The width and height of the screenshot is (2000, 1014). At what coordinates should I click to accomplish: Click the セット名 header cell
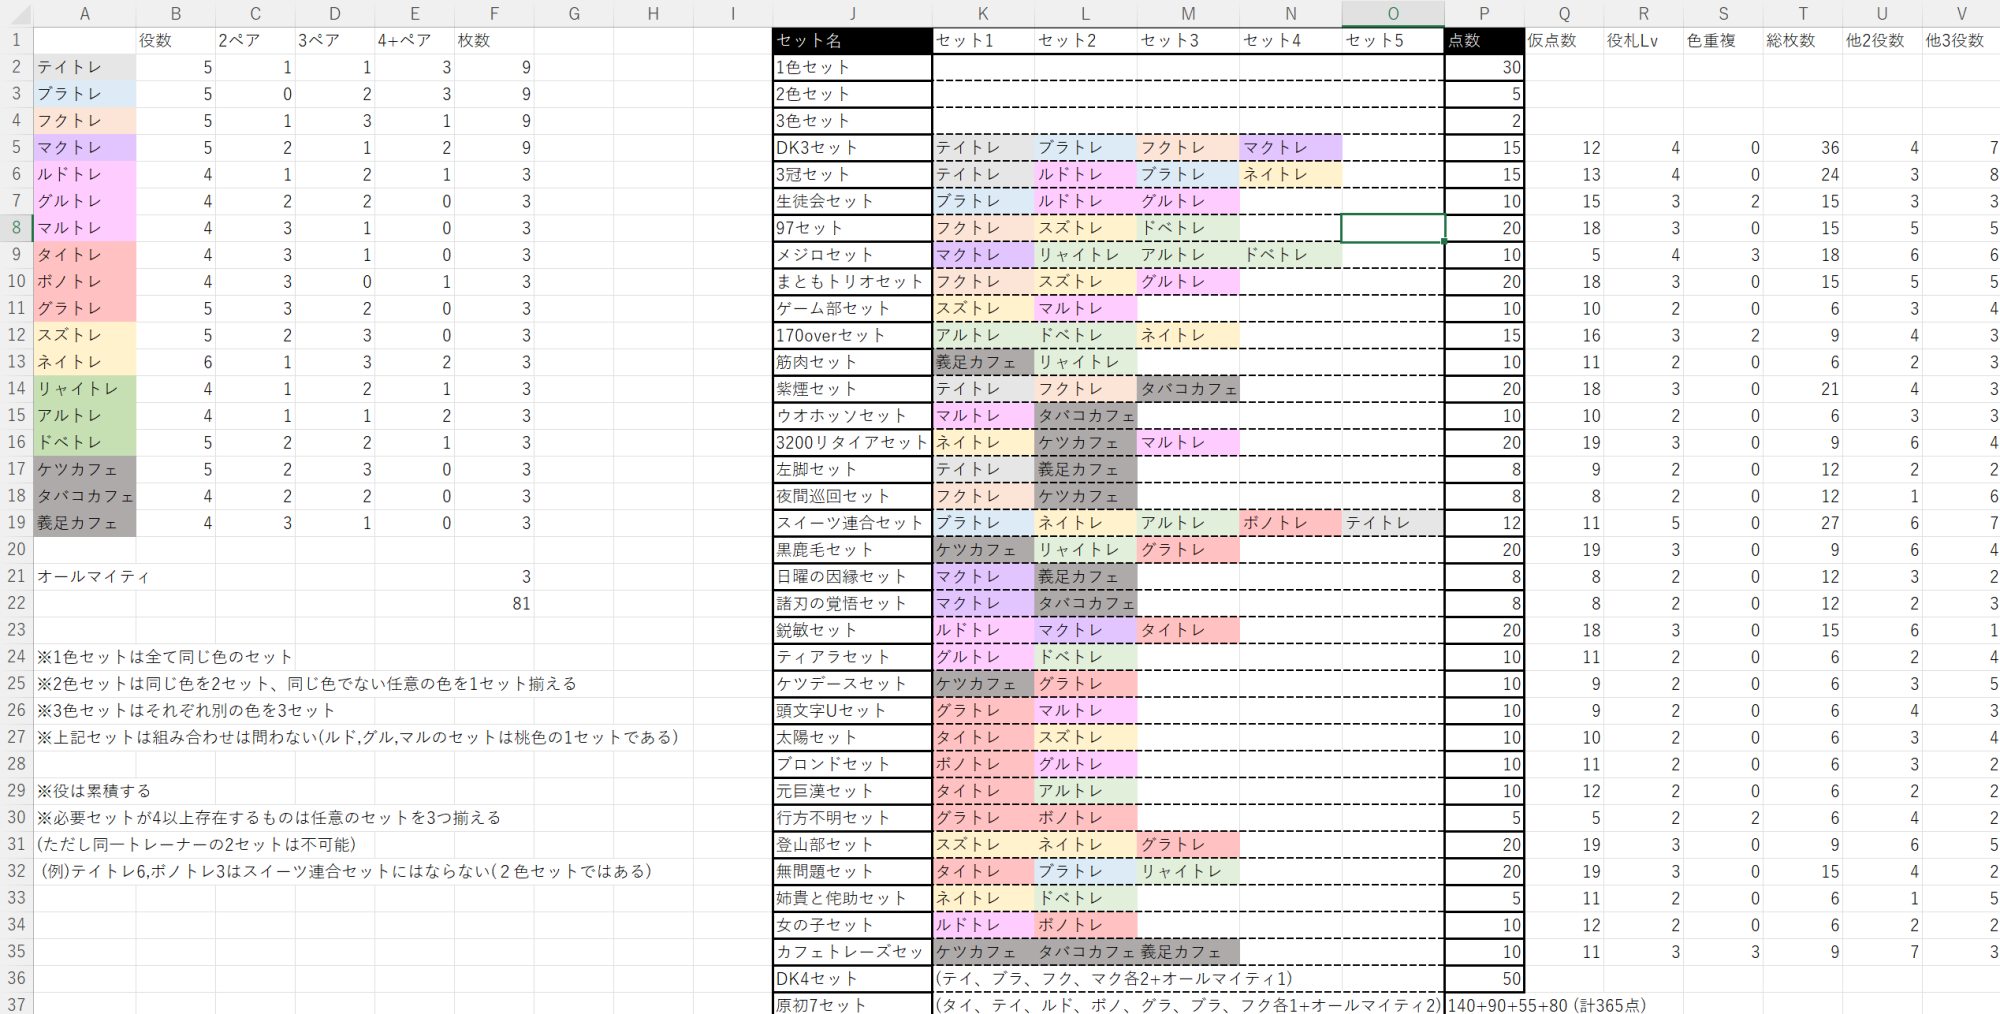[x=852, y=41]
